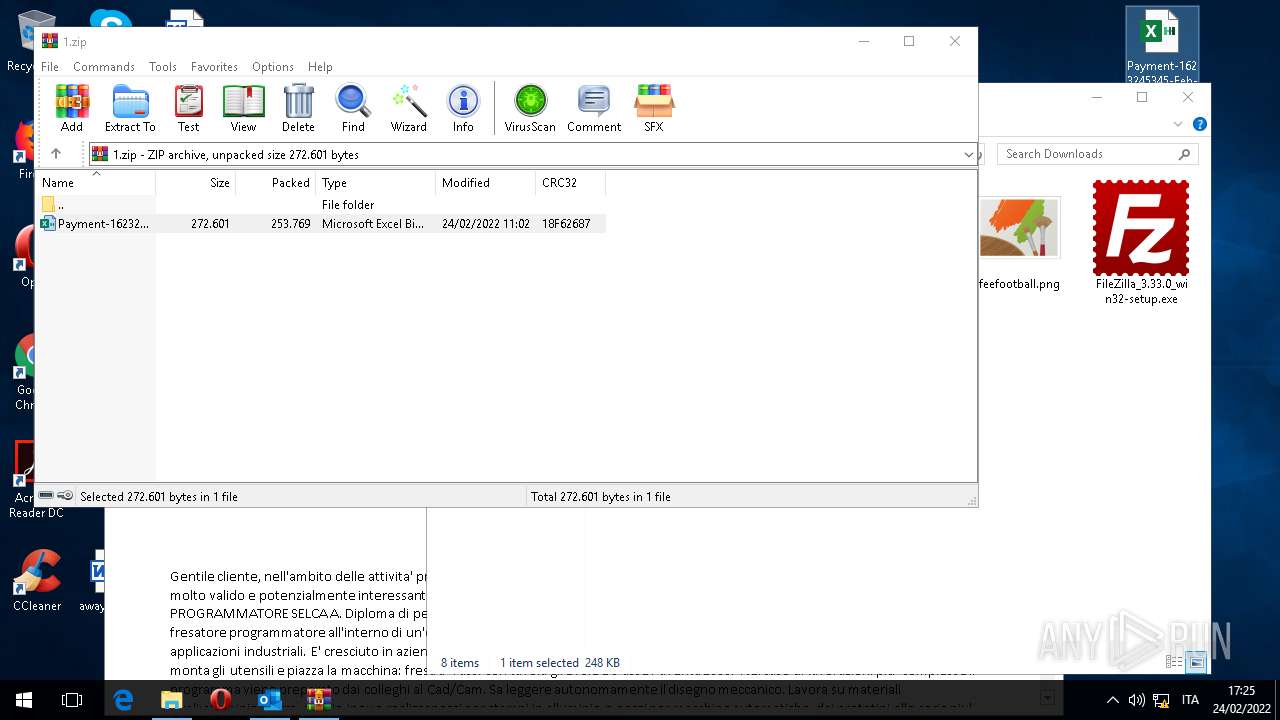Screen dimensions: 1280x720
Task: Open the File menu
Action: tap(50, 67)
